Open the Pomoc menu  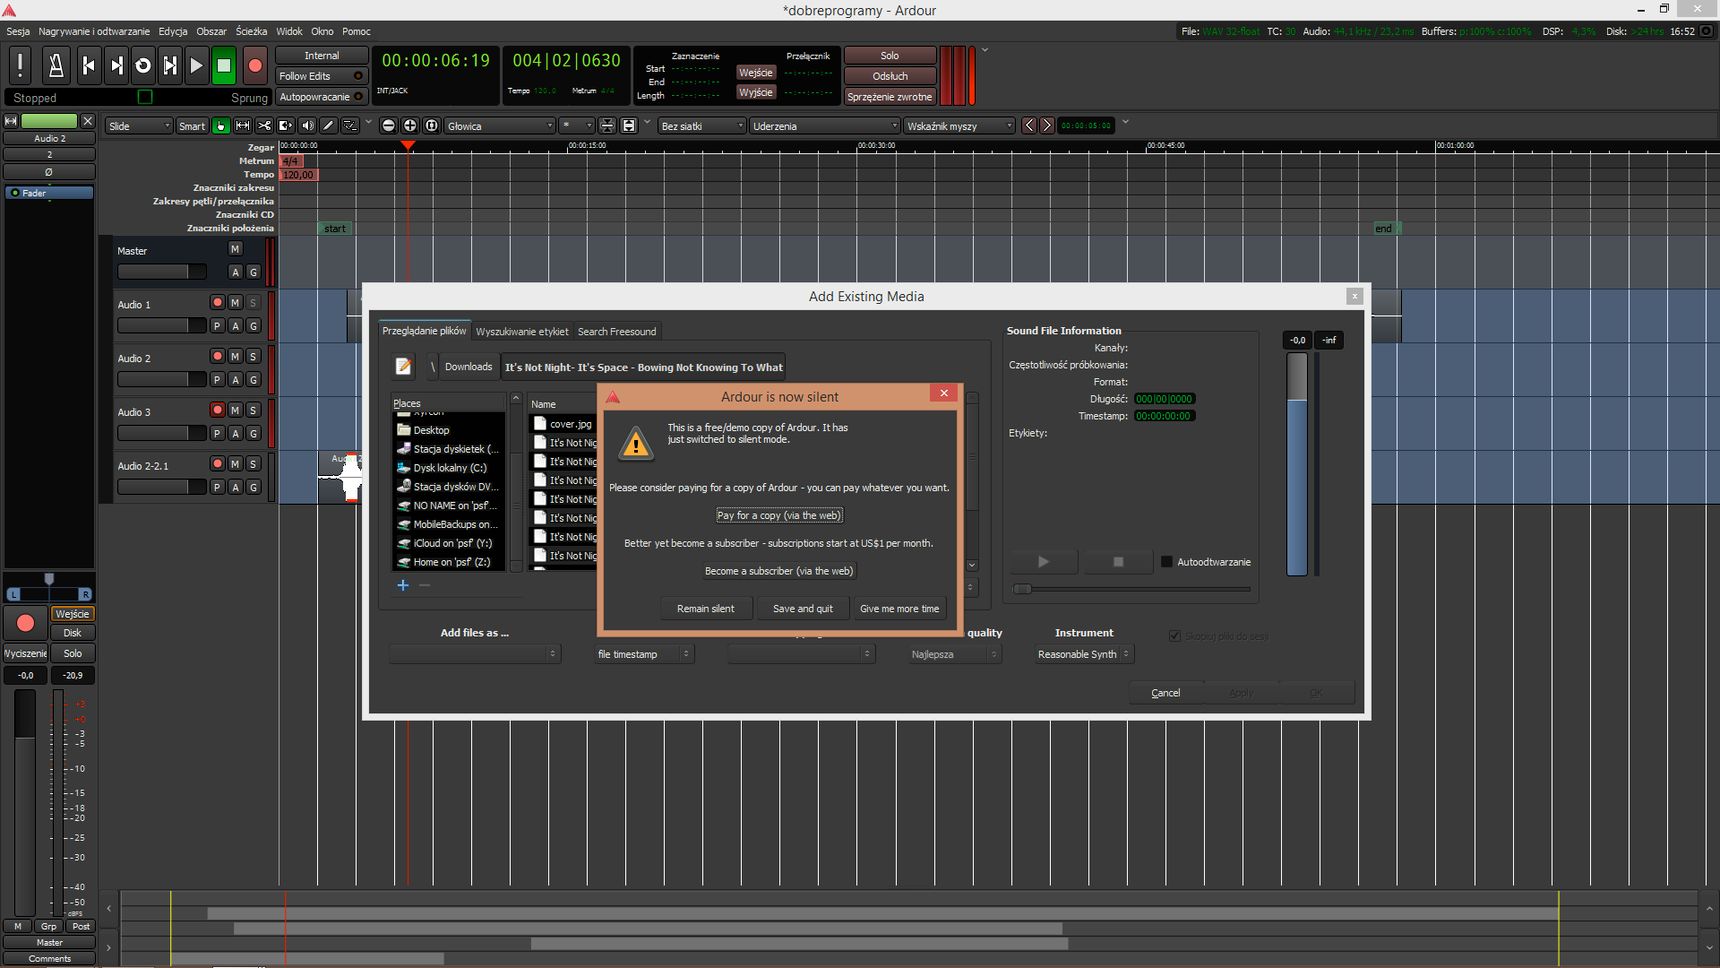[x=356, y=31]
